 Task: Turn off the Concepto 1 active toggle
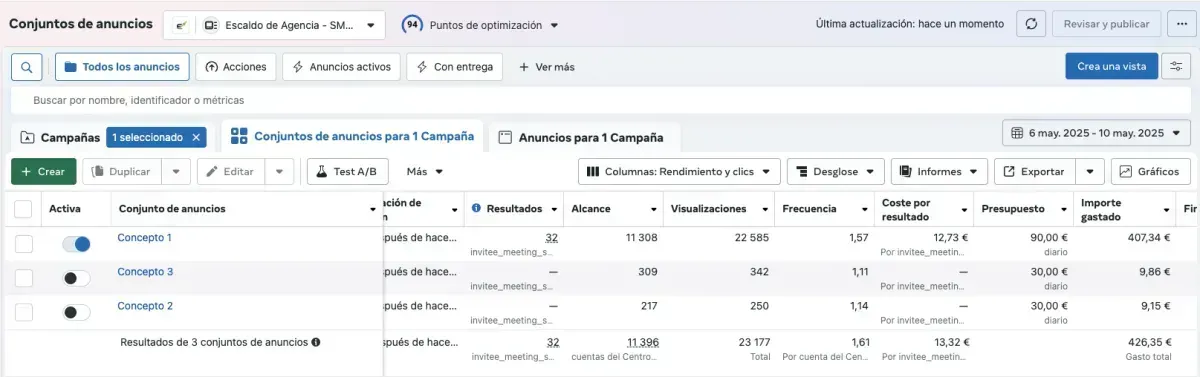pos(76,244)
